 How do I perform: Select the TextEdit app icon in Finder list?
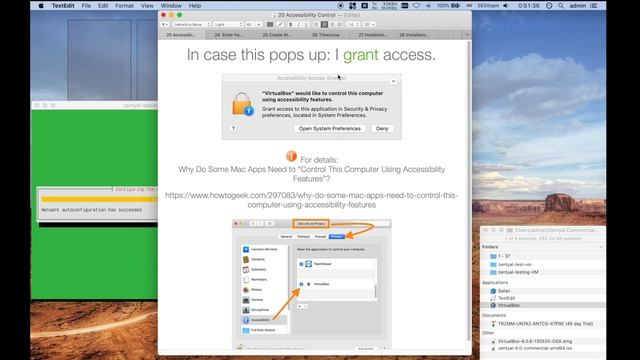[493, 298]
